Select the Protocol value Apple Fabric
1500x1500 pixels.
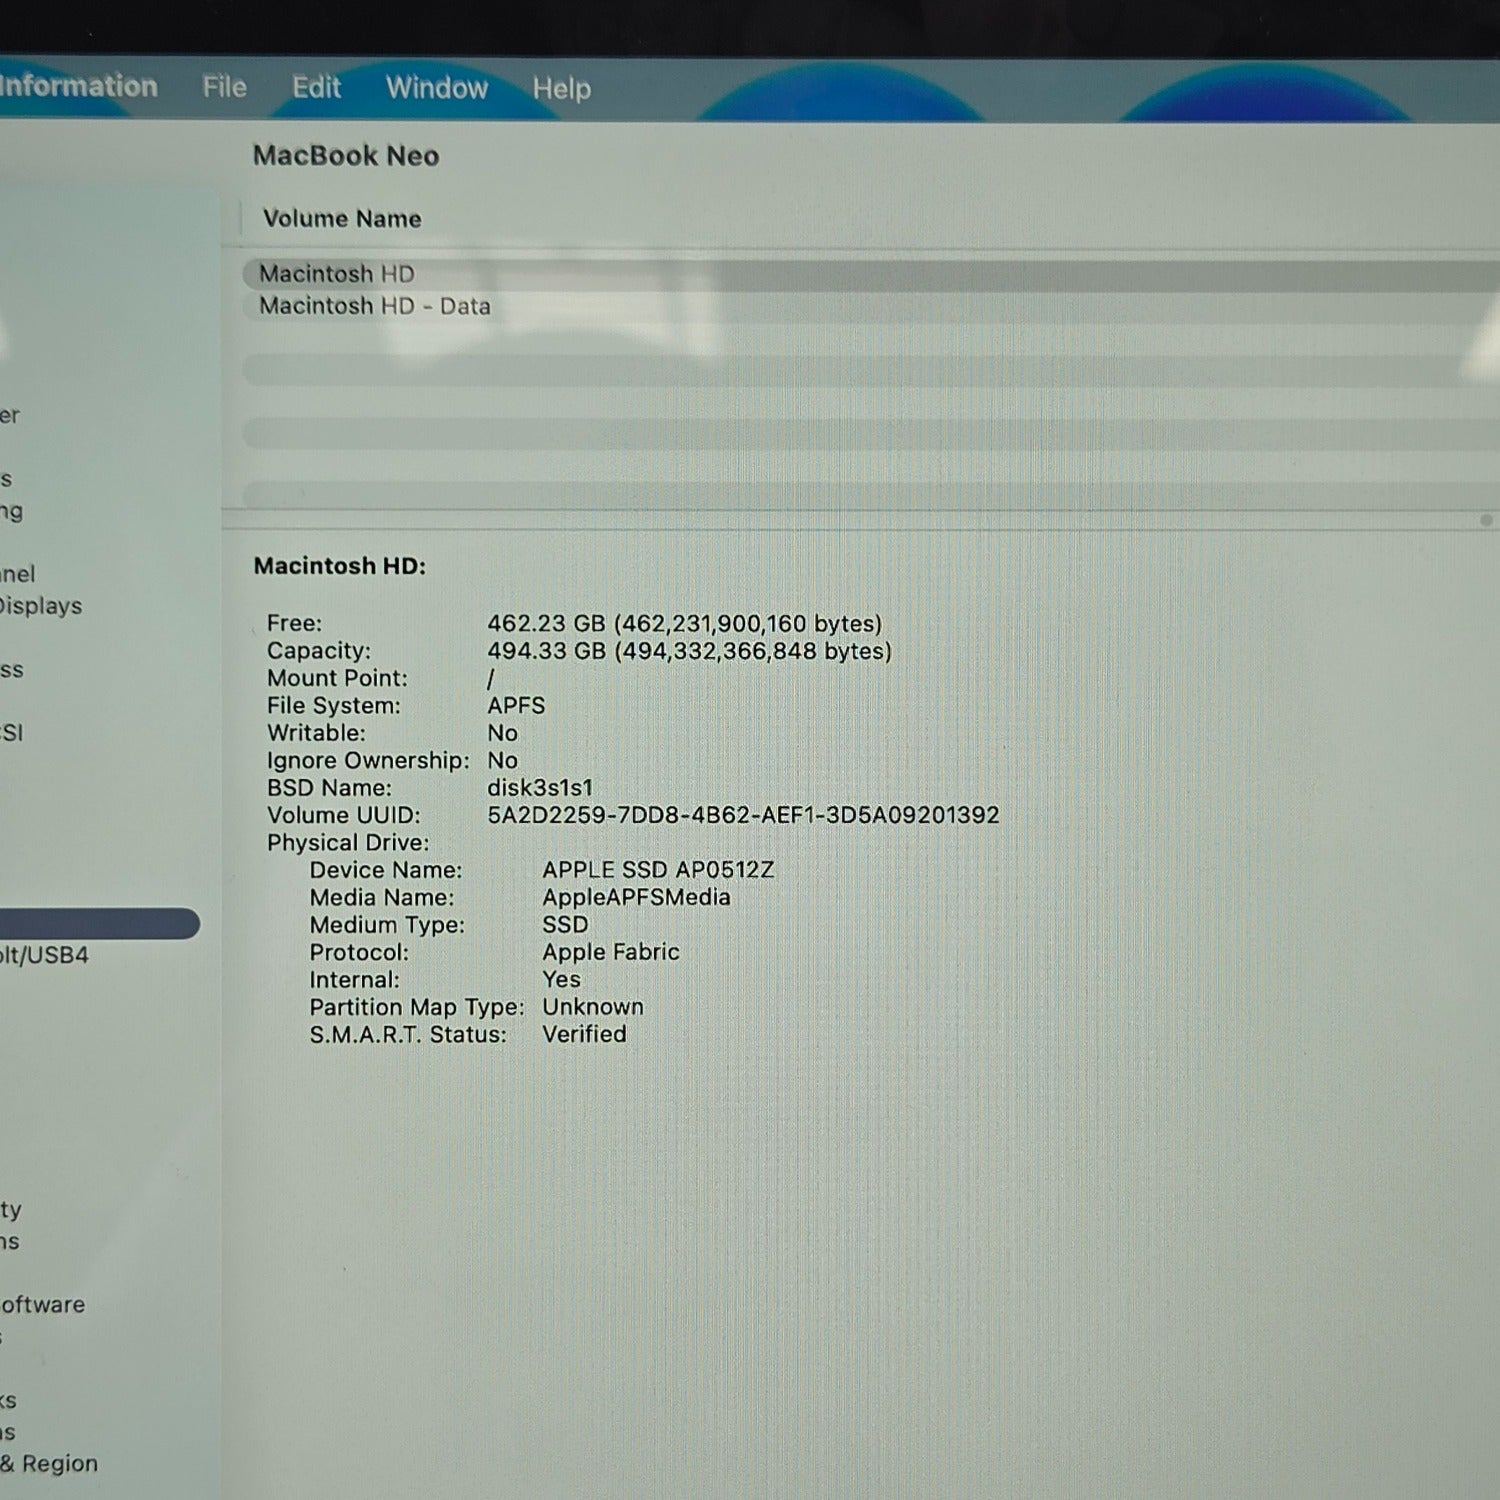tap(611, 952)
